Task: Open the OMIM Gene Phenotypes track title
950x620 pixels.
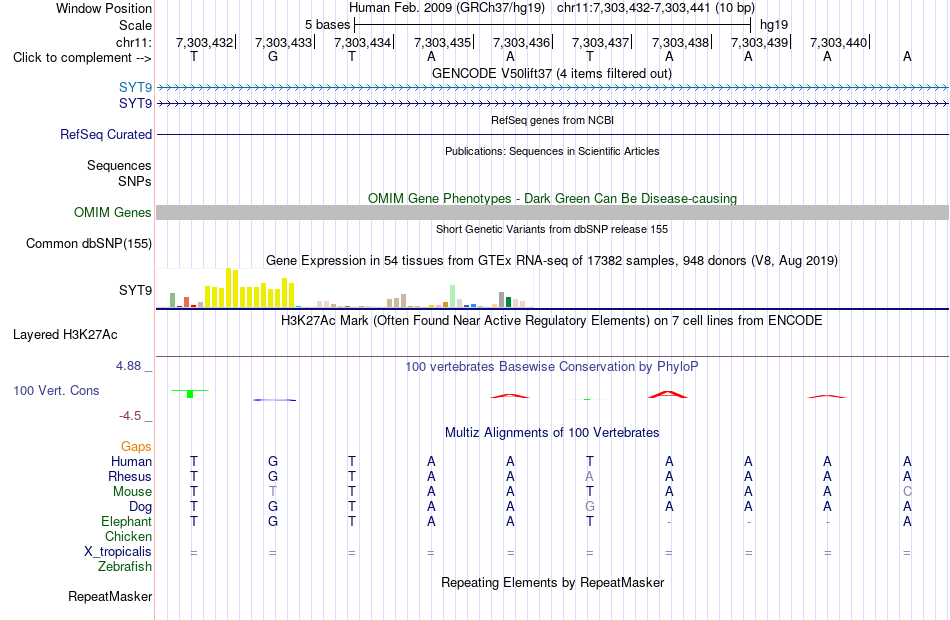Action: [552, 198]
